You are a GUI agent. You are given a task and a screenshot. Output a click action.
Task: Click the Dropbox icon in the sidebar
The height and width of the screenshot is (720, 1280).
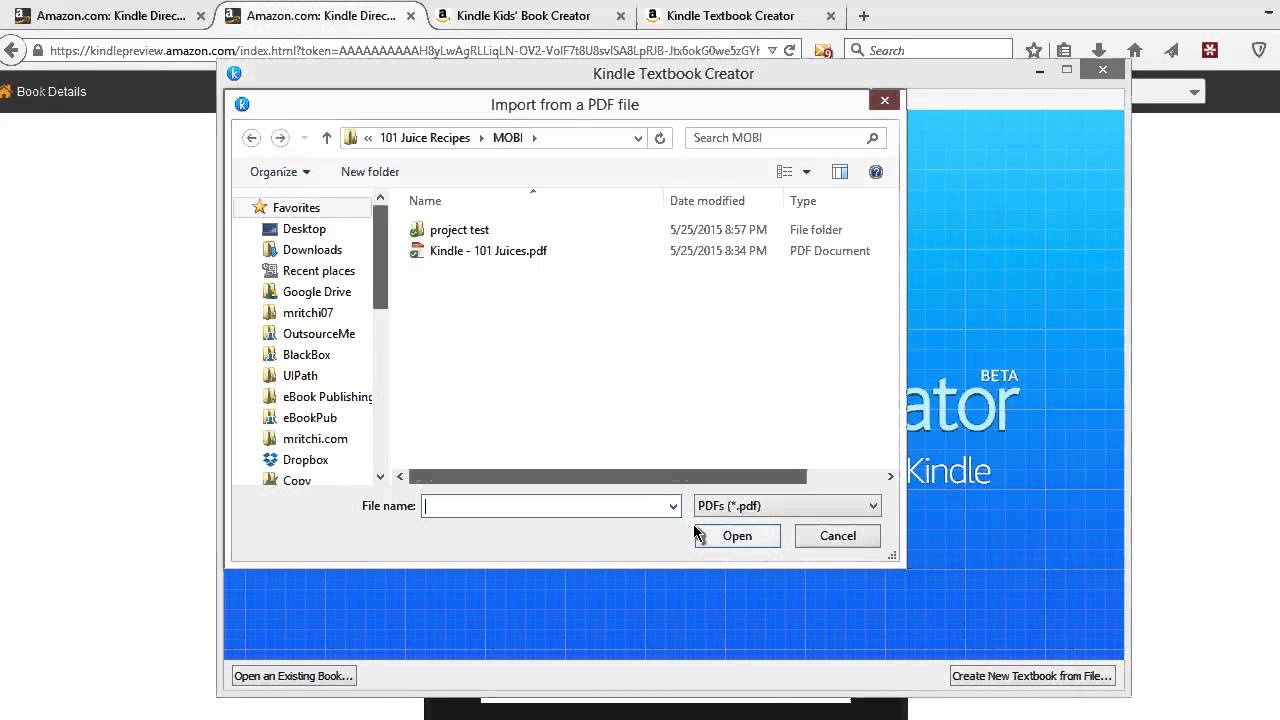pos(270,460)
